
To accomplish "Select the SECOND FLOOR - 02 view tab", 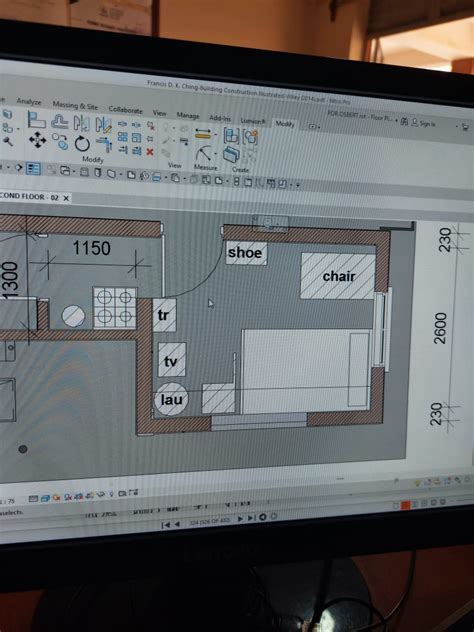I will 29,197.
